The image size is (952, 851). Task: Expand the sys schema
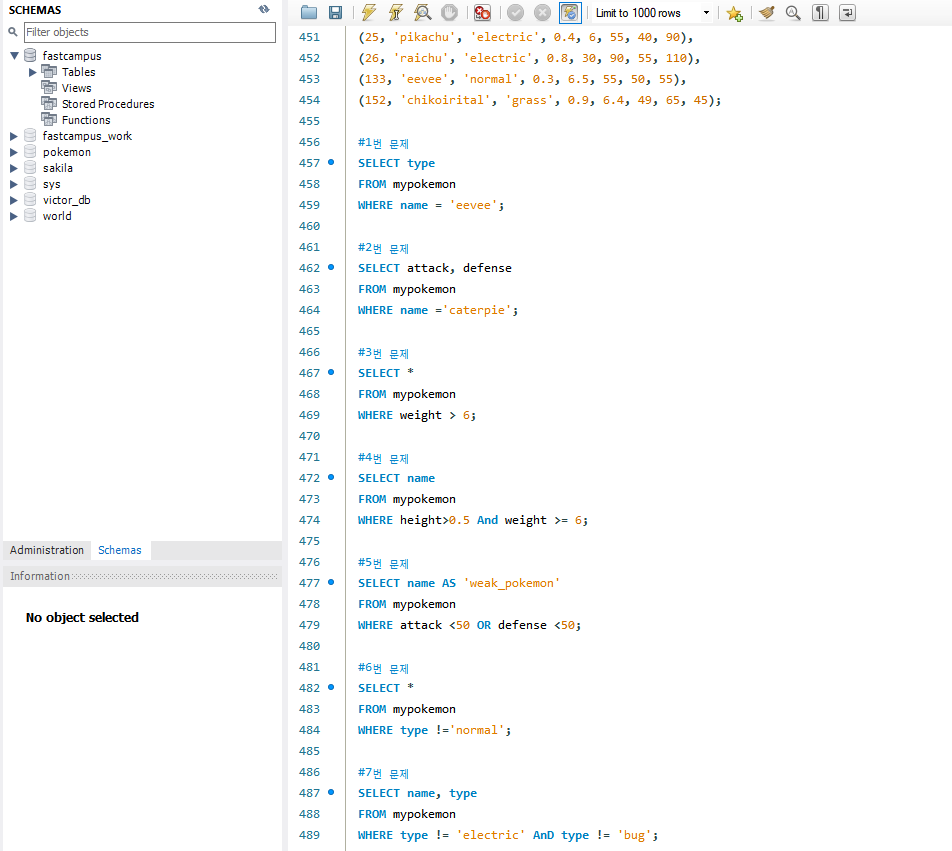pos(13,184)
